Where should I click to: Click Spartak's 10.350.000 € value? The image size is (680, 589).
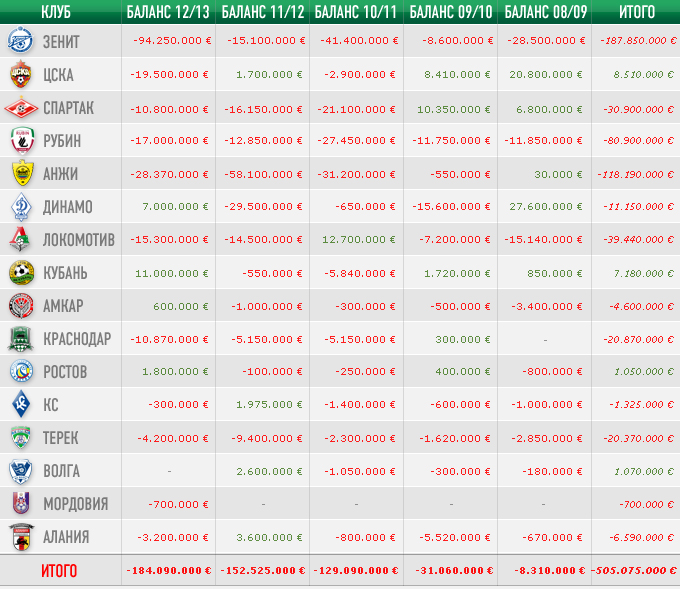[x=454, y=109]
